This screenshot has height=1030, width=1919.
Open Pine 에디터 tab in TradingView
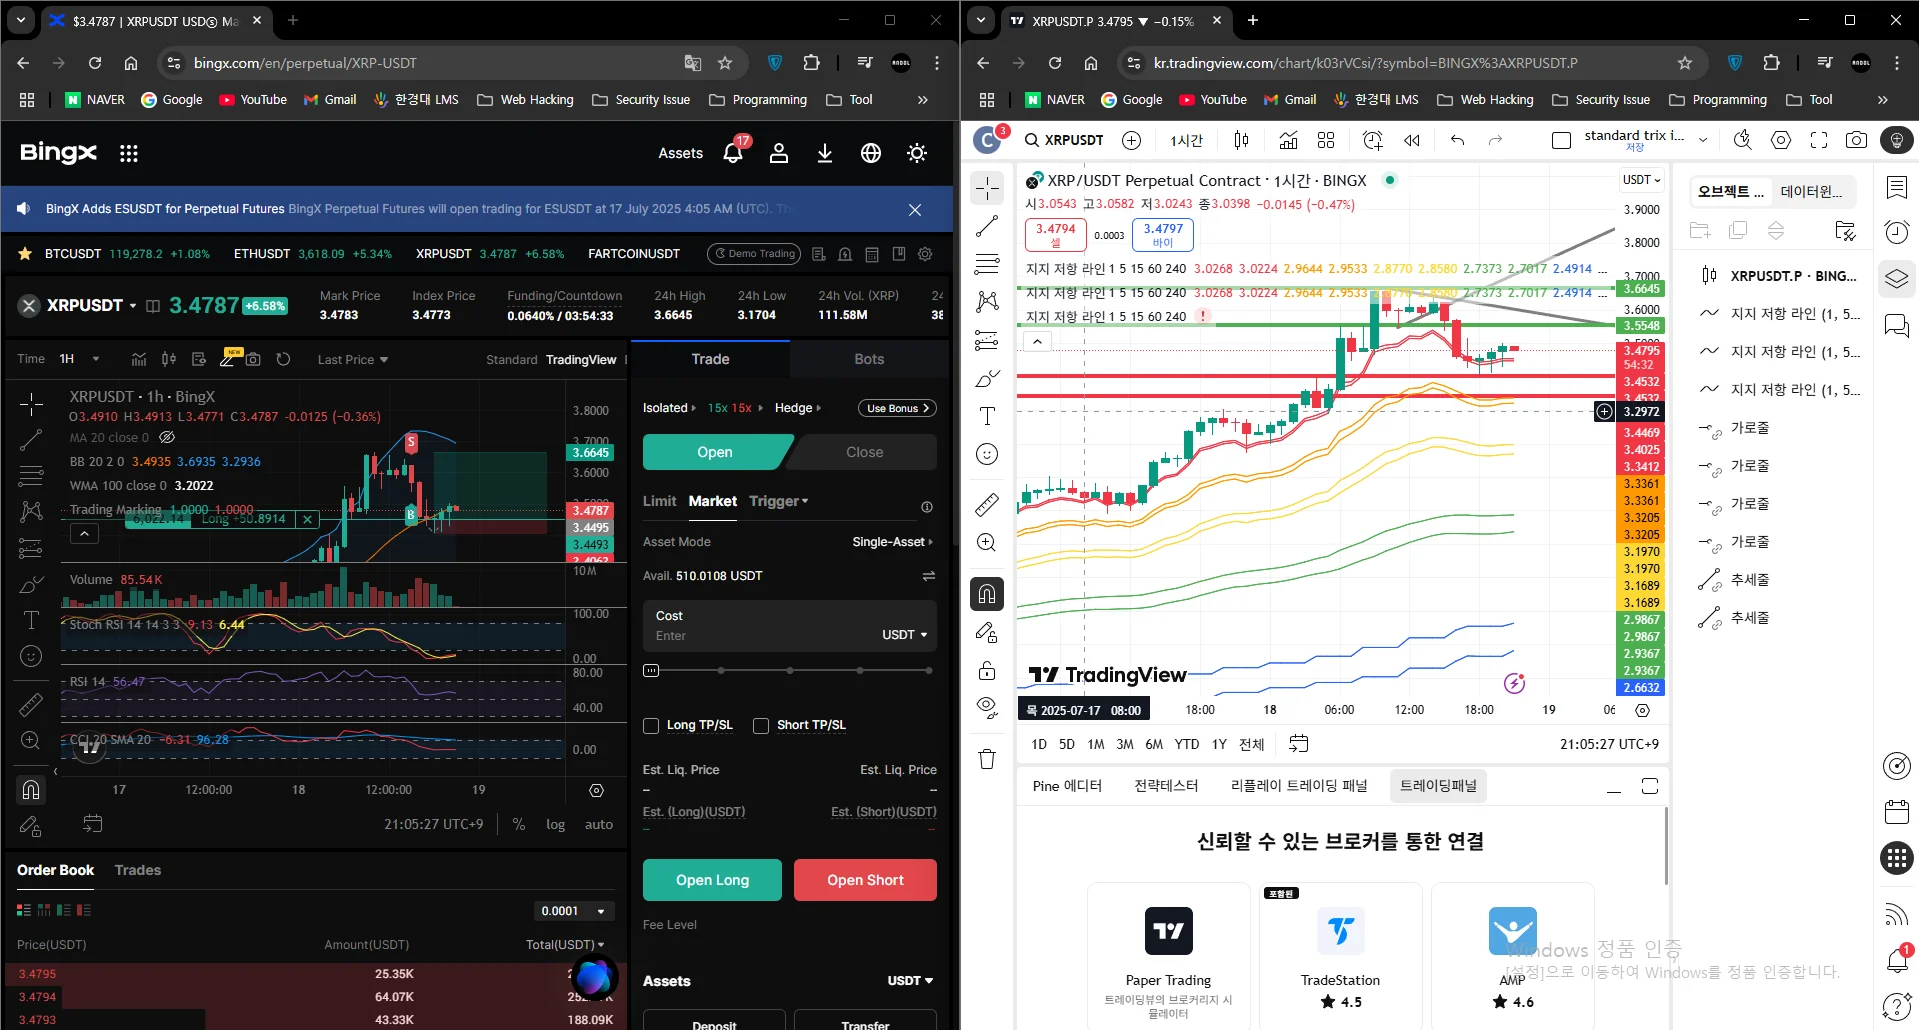click(1067, 786)
